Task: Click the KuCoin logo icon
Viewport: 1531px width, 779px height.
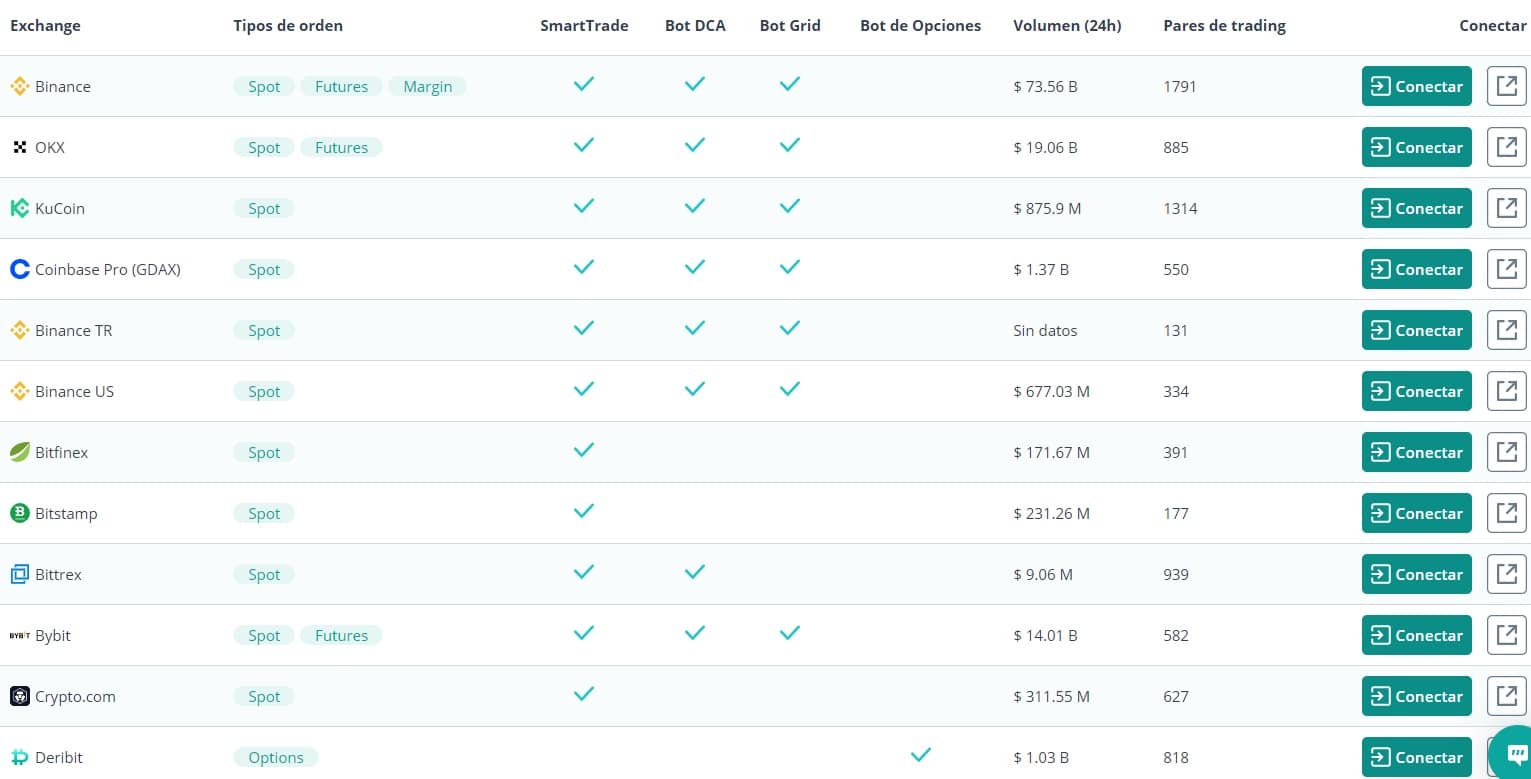Action: click(19, 208)
